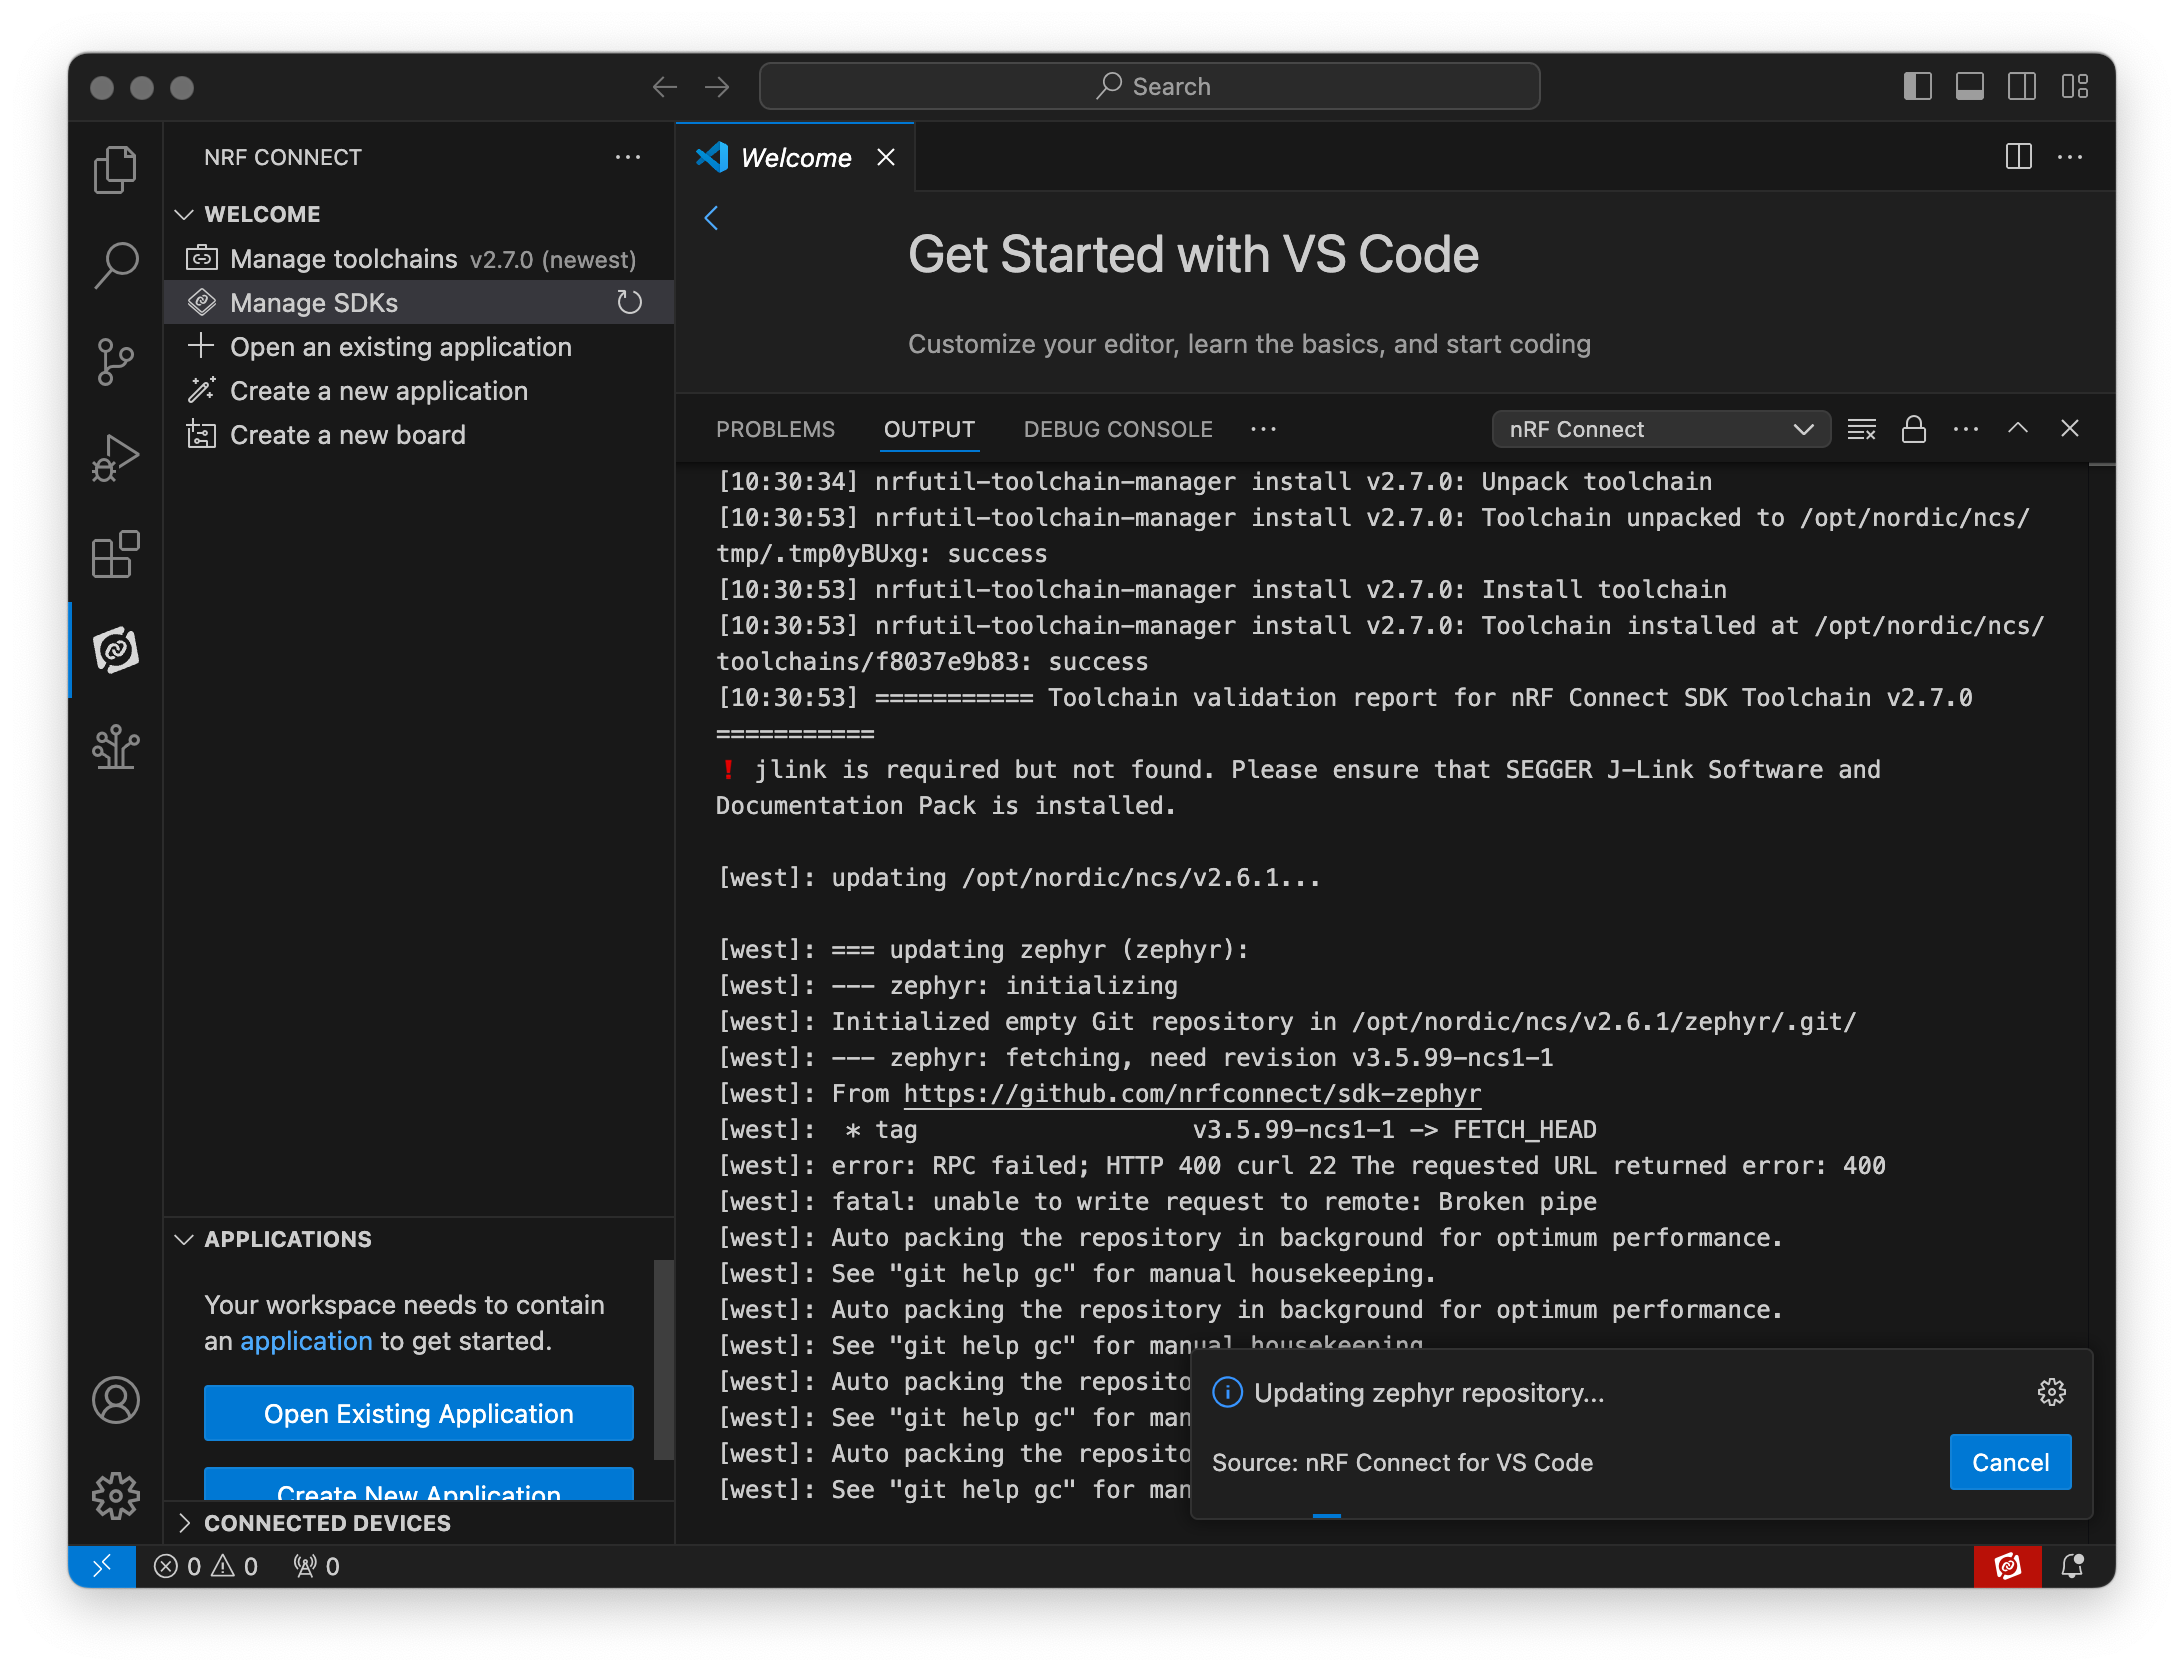Customize layout from title bar icon
This screenshot has width=2184, height=1672.
[x=2075, y=87]
